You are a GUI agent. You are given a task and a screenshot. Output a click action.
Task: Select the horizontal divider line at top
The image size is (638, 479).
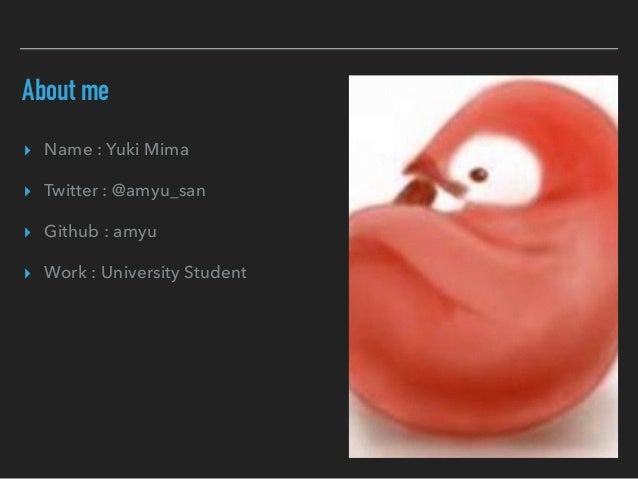[x=319, y=48]
